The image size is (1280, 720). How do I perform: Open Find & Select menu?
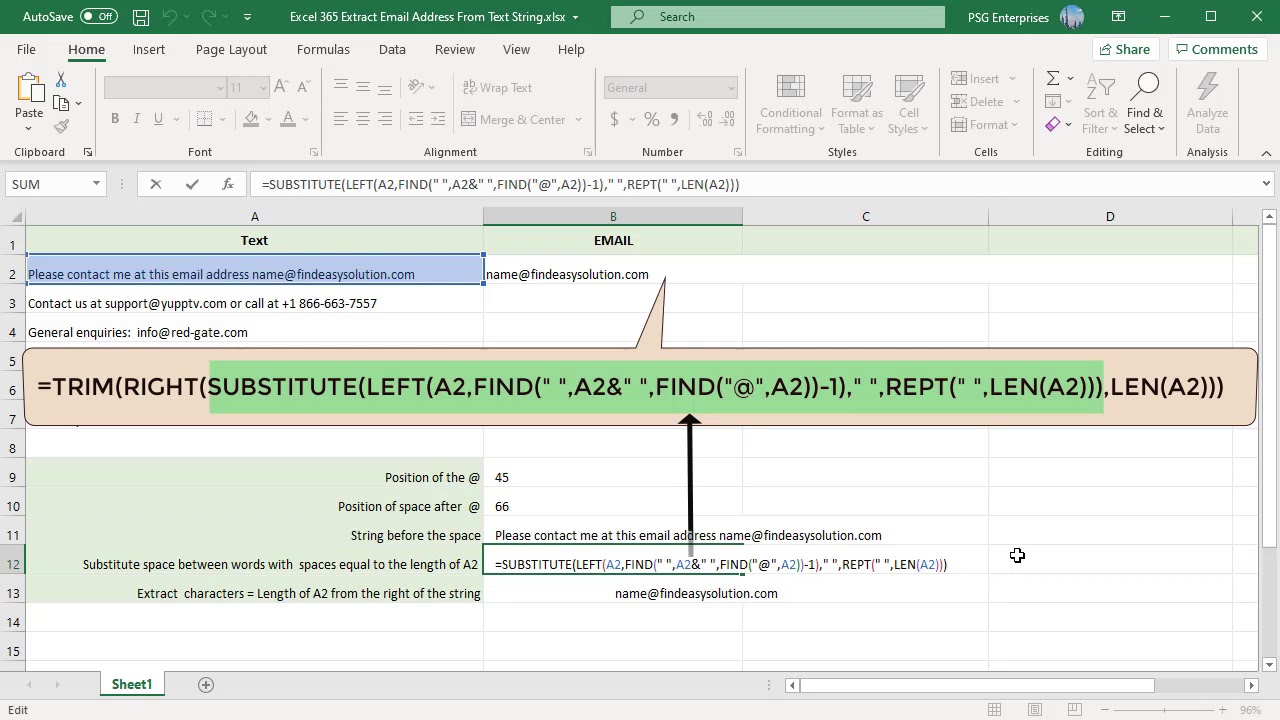pos(1145,104)
